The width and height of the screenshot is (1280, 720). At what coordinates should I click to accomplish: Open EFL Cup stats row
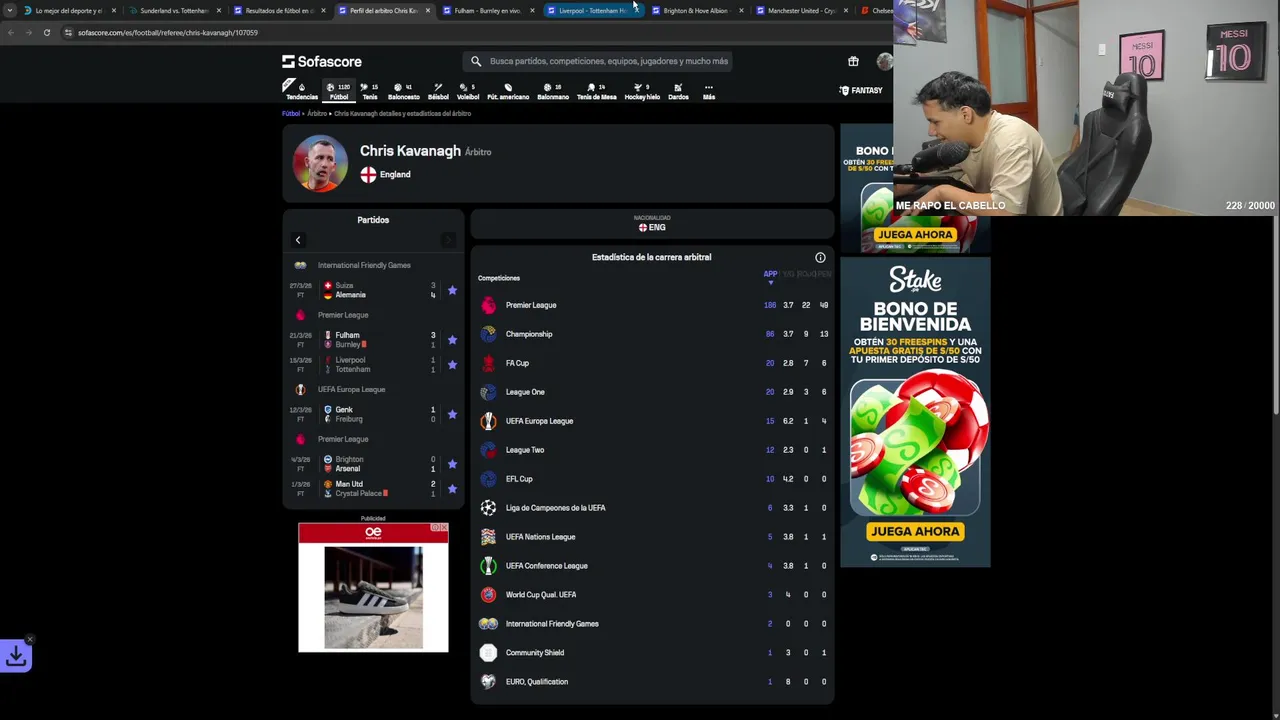[x=652, y=479]
